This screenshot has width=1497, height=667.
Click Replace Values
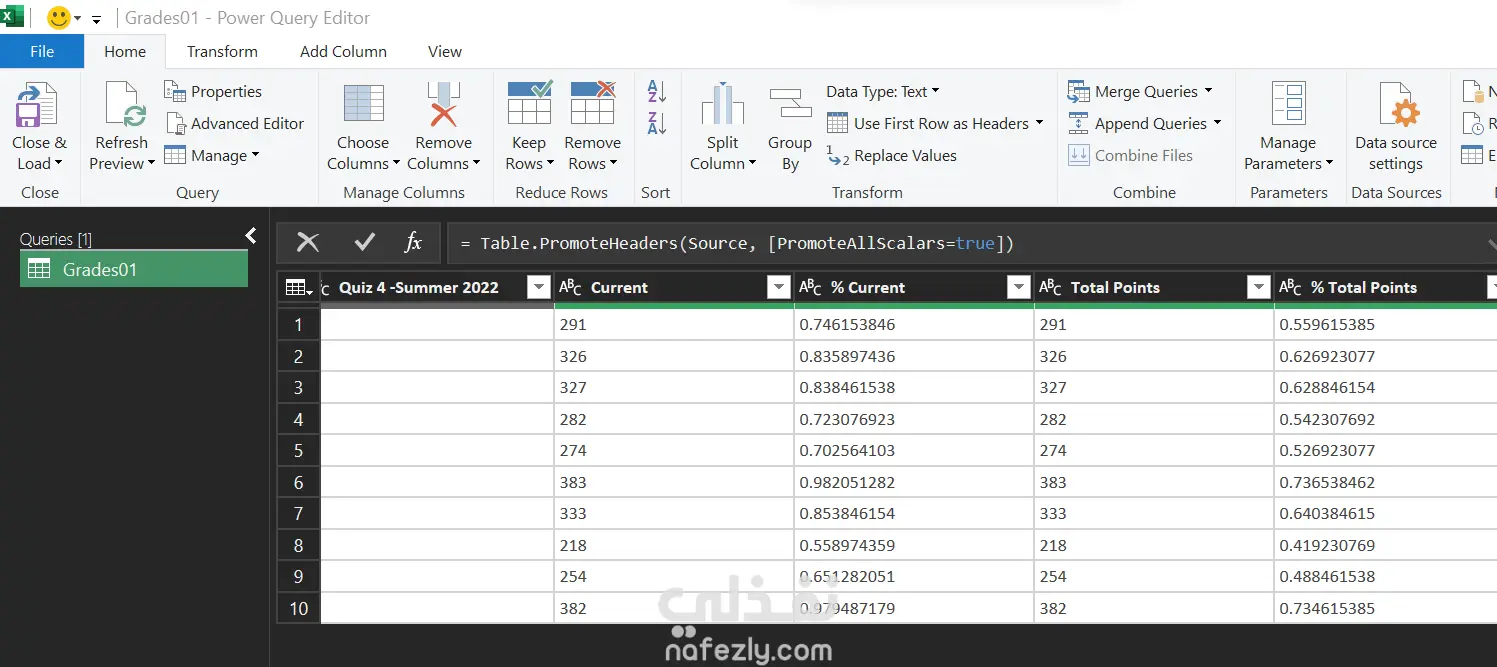[x=892, y=155]
